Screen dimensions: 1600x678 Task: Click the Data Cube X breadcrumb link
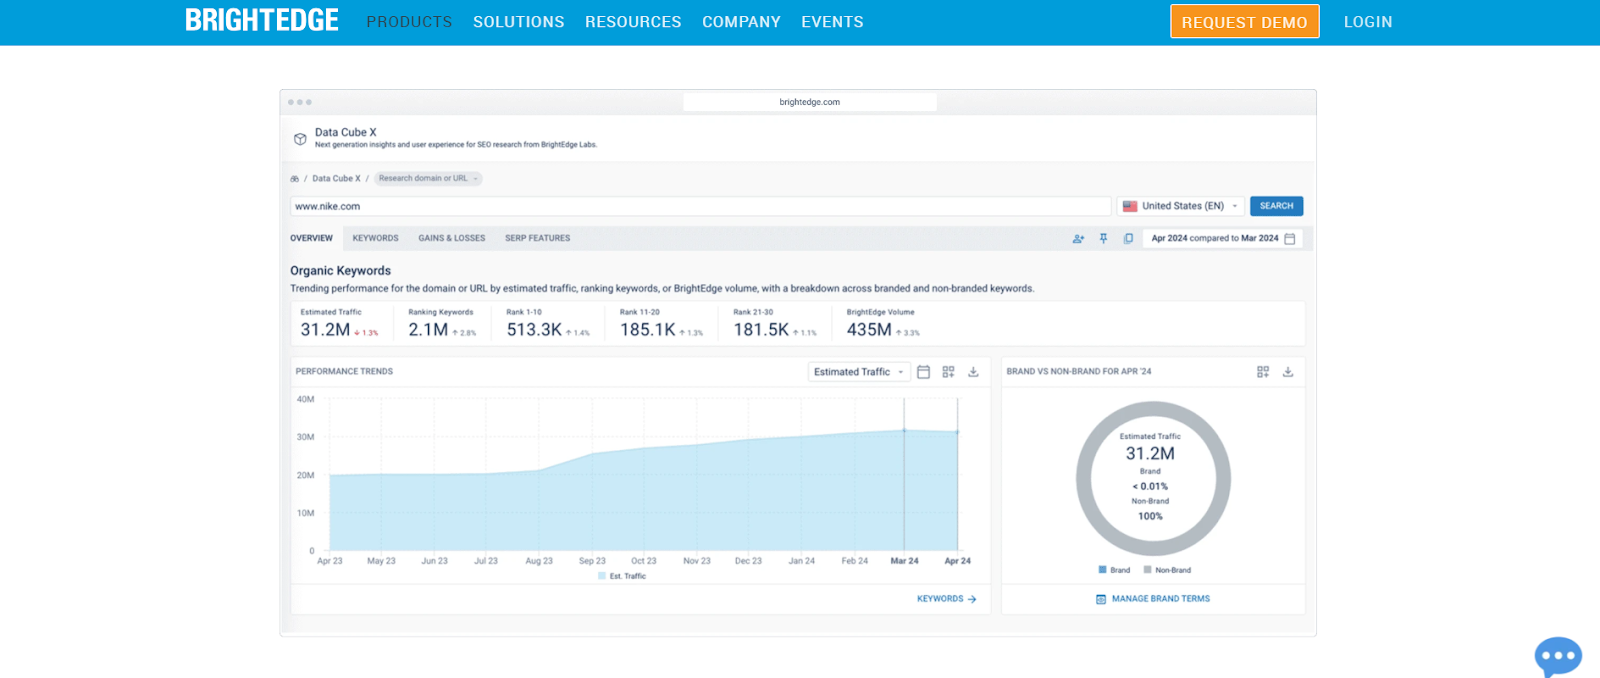(x=336, y=179)
